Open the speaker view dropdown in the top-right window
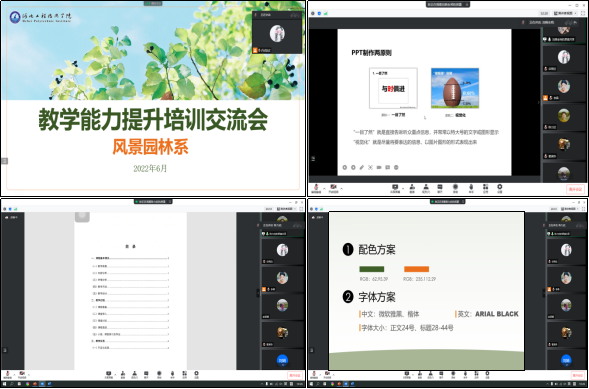 [565, 13]
